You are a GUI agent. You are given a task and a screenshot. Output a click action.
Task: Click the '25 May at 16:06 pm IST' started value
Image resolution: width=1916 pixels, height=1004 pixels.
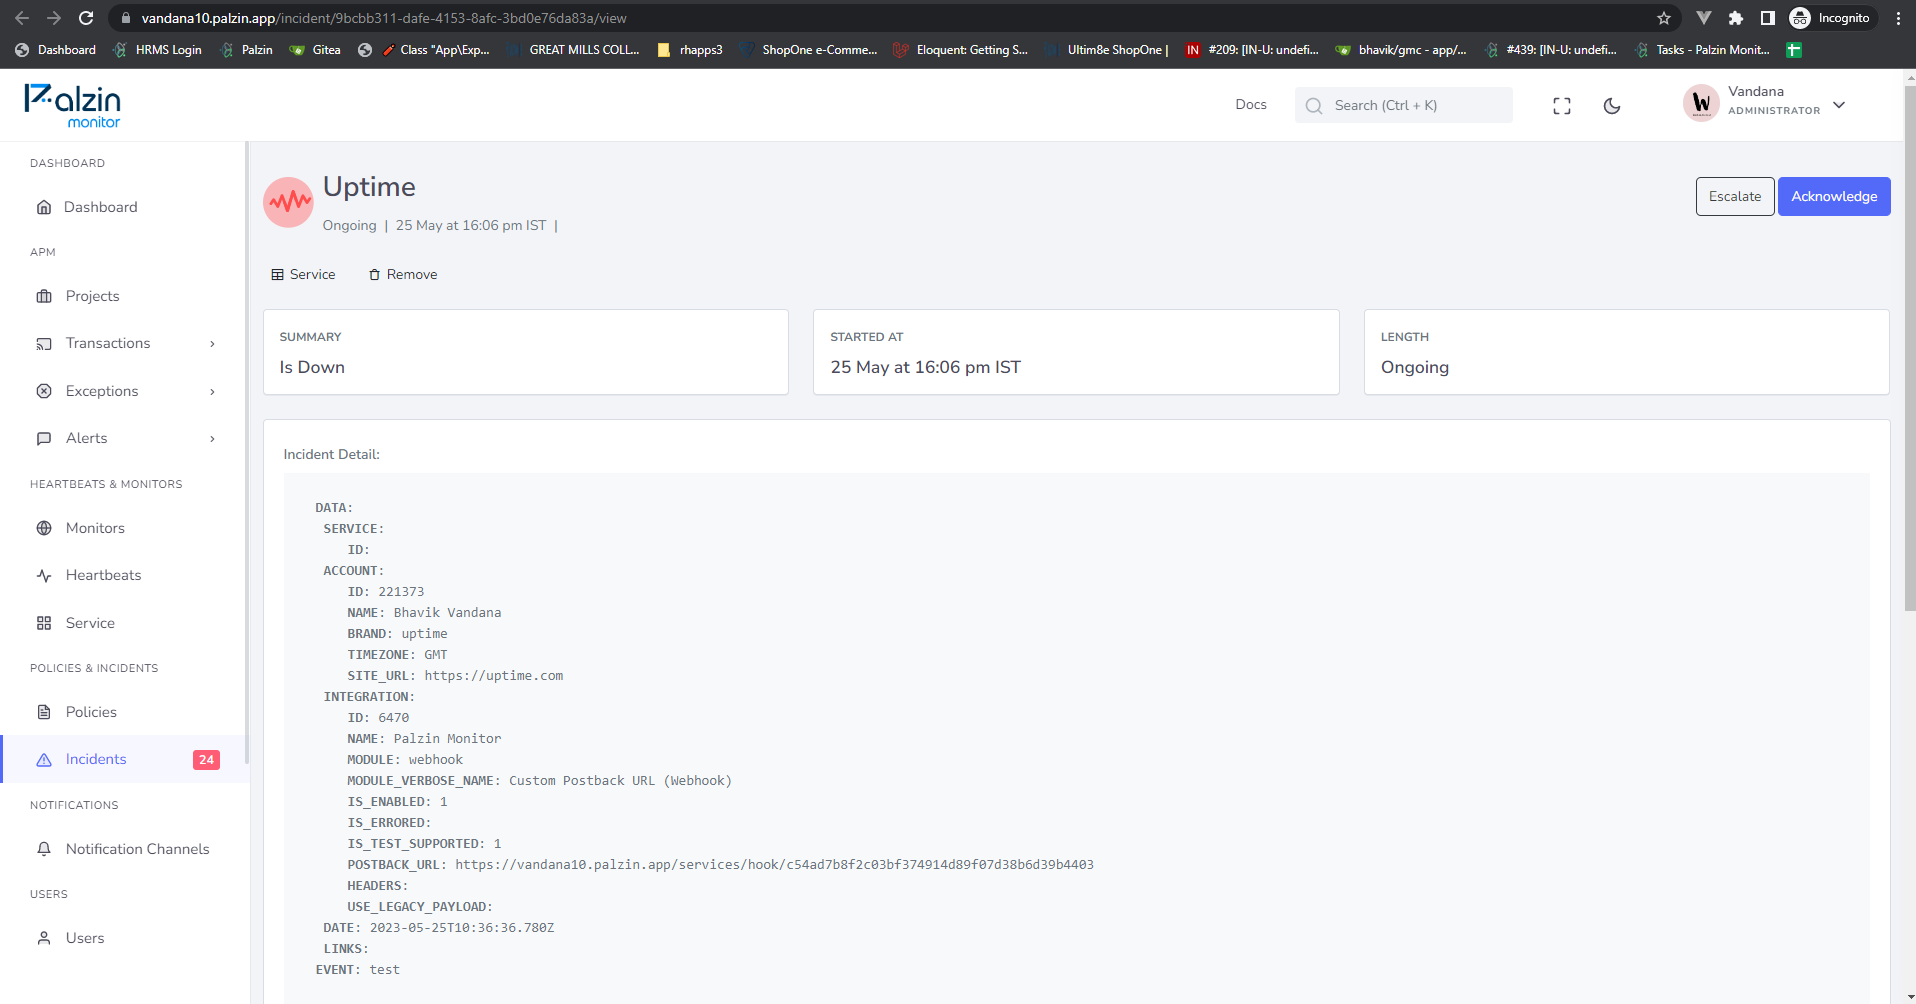coord(926,367)
